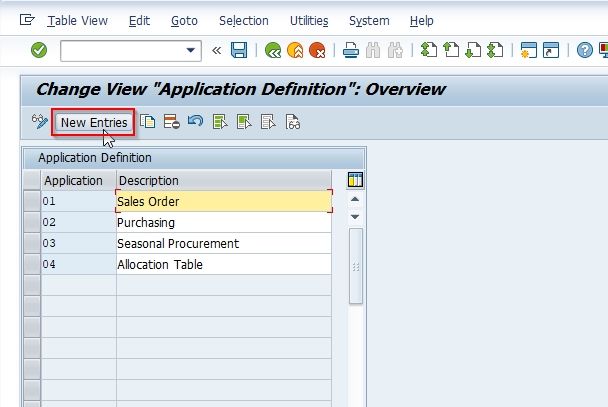The width and height of the screenshot is (608, 407).
Task: Click the Application column header
Action: coord(78,181)
